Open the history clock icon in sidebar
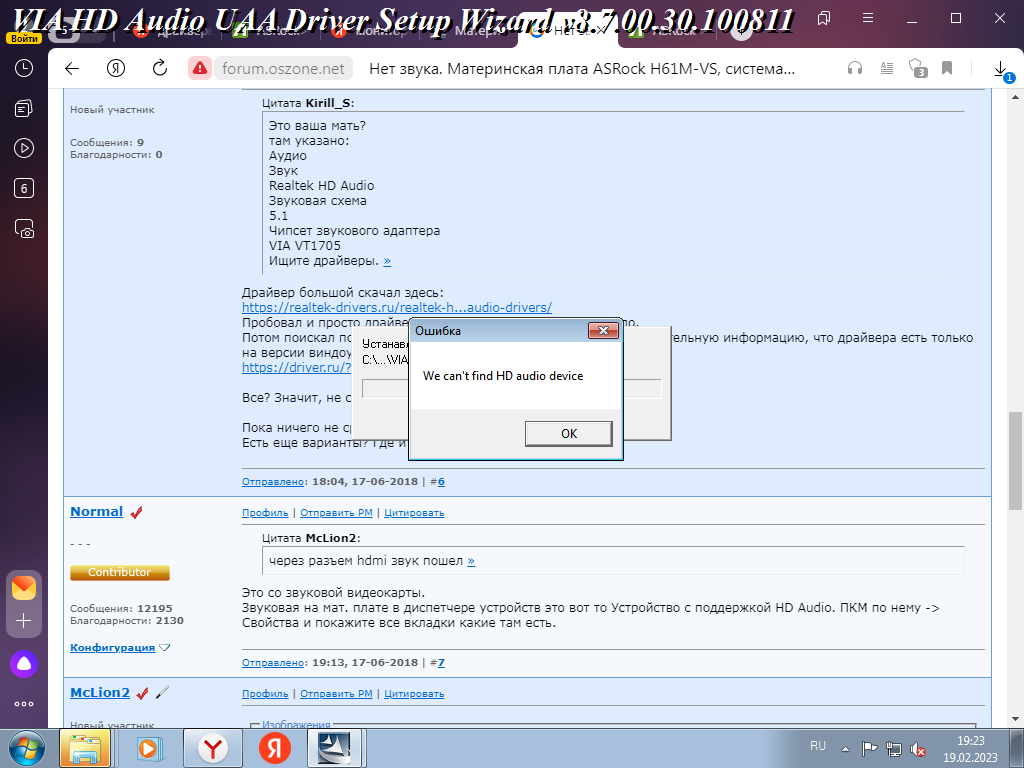This screenshot has width=1024, height=768. (24, 68)
